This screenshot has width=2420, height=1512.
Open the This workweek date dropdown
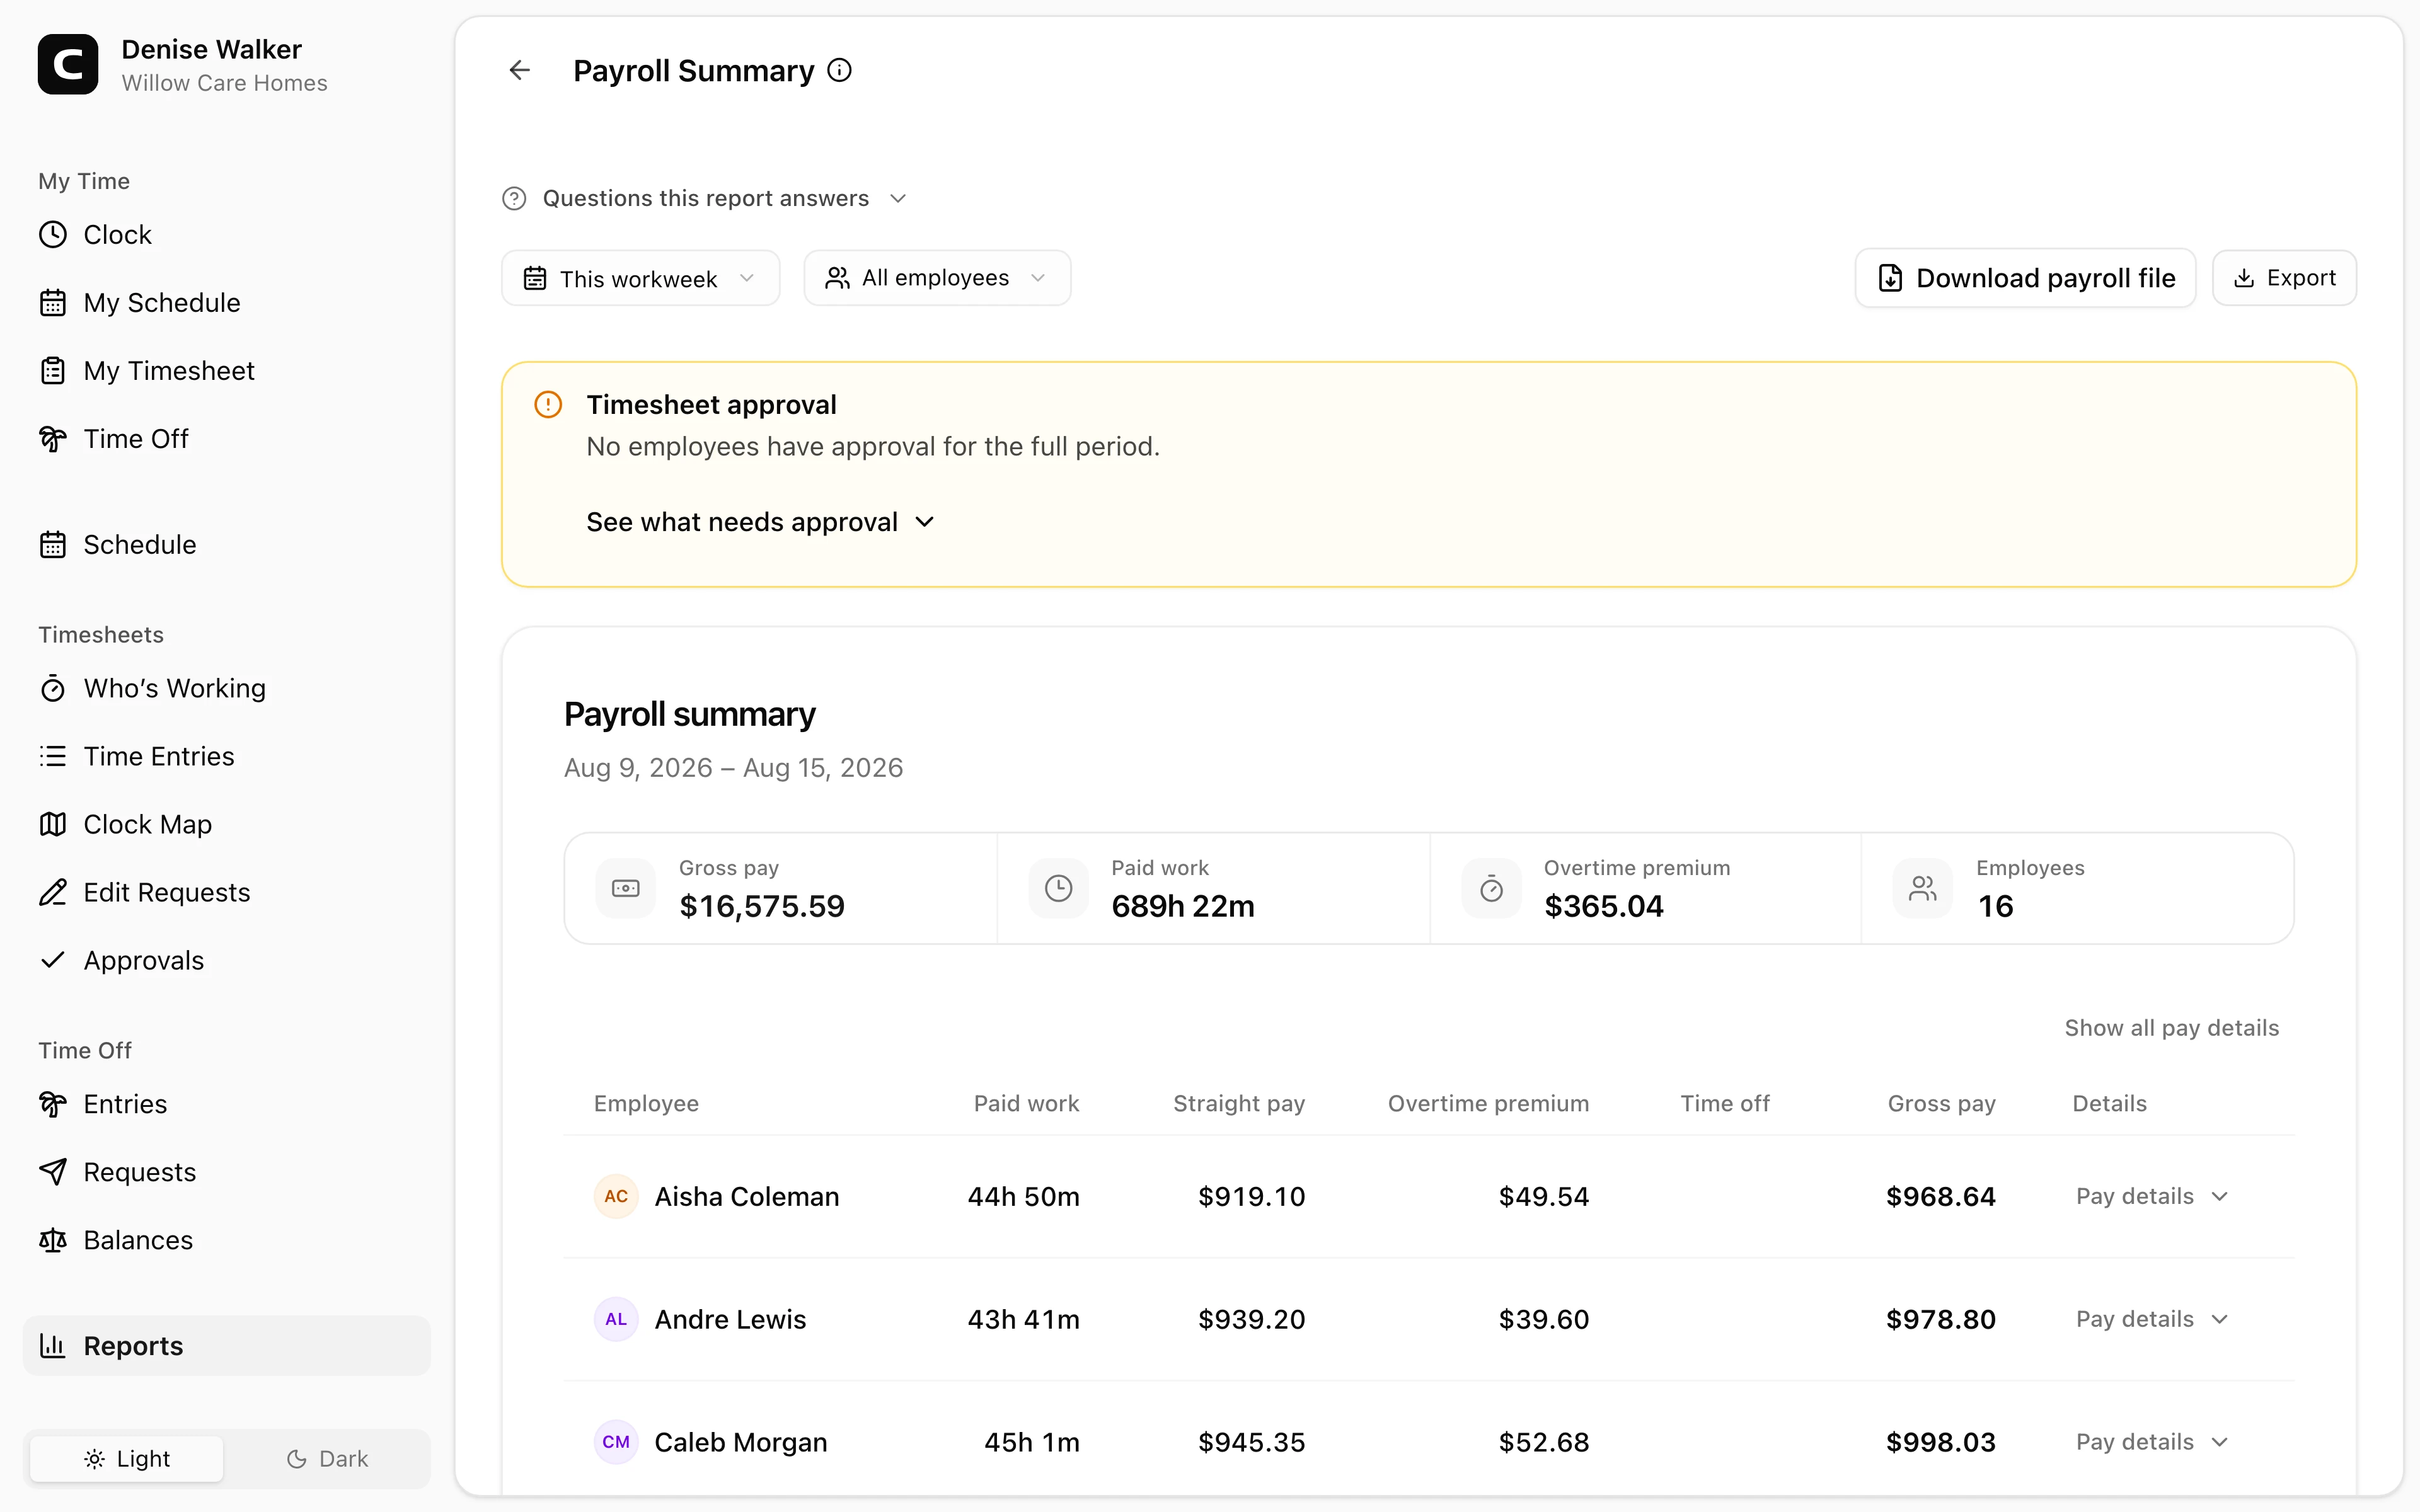640,278
